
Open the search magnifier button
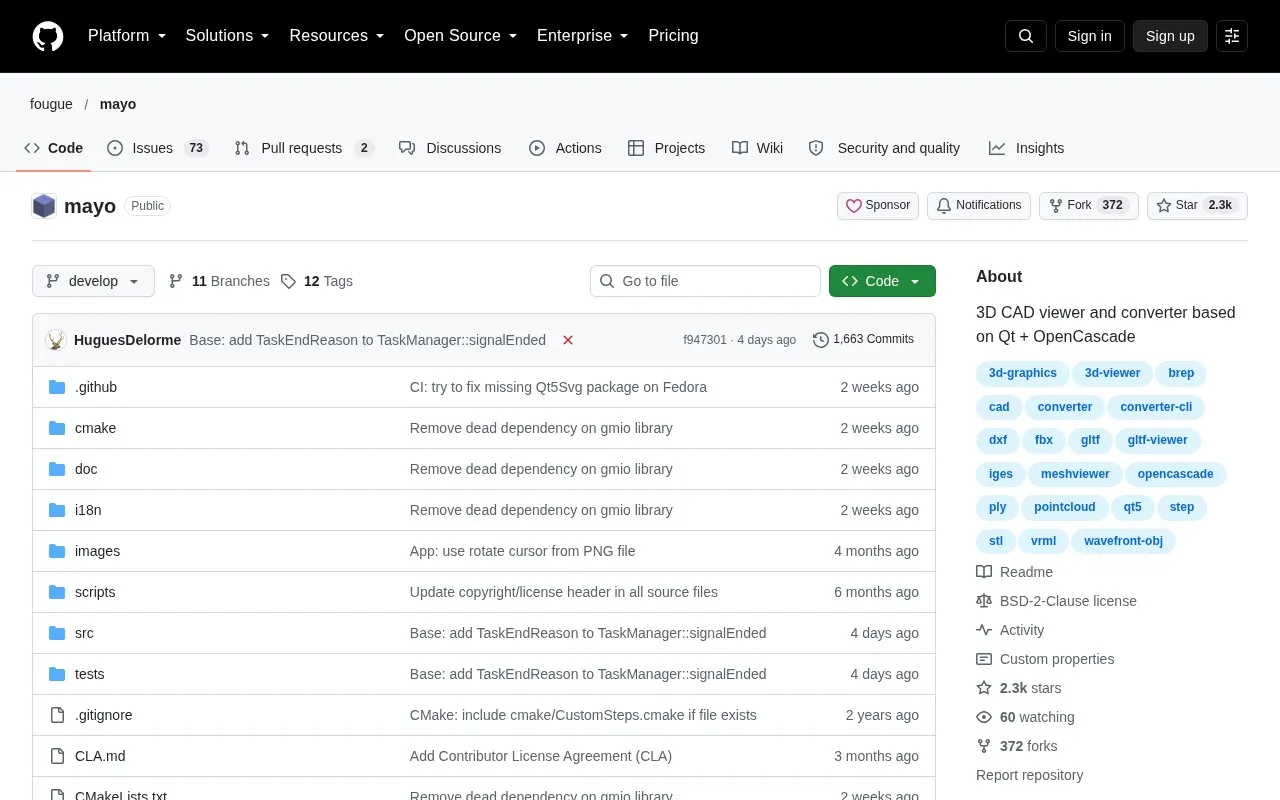[x=1026, y=36]
